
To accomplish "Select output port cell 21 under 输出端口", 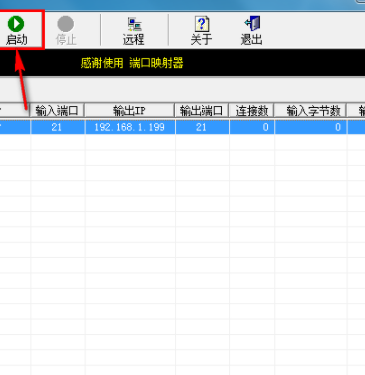I will coord(202,127).
